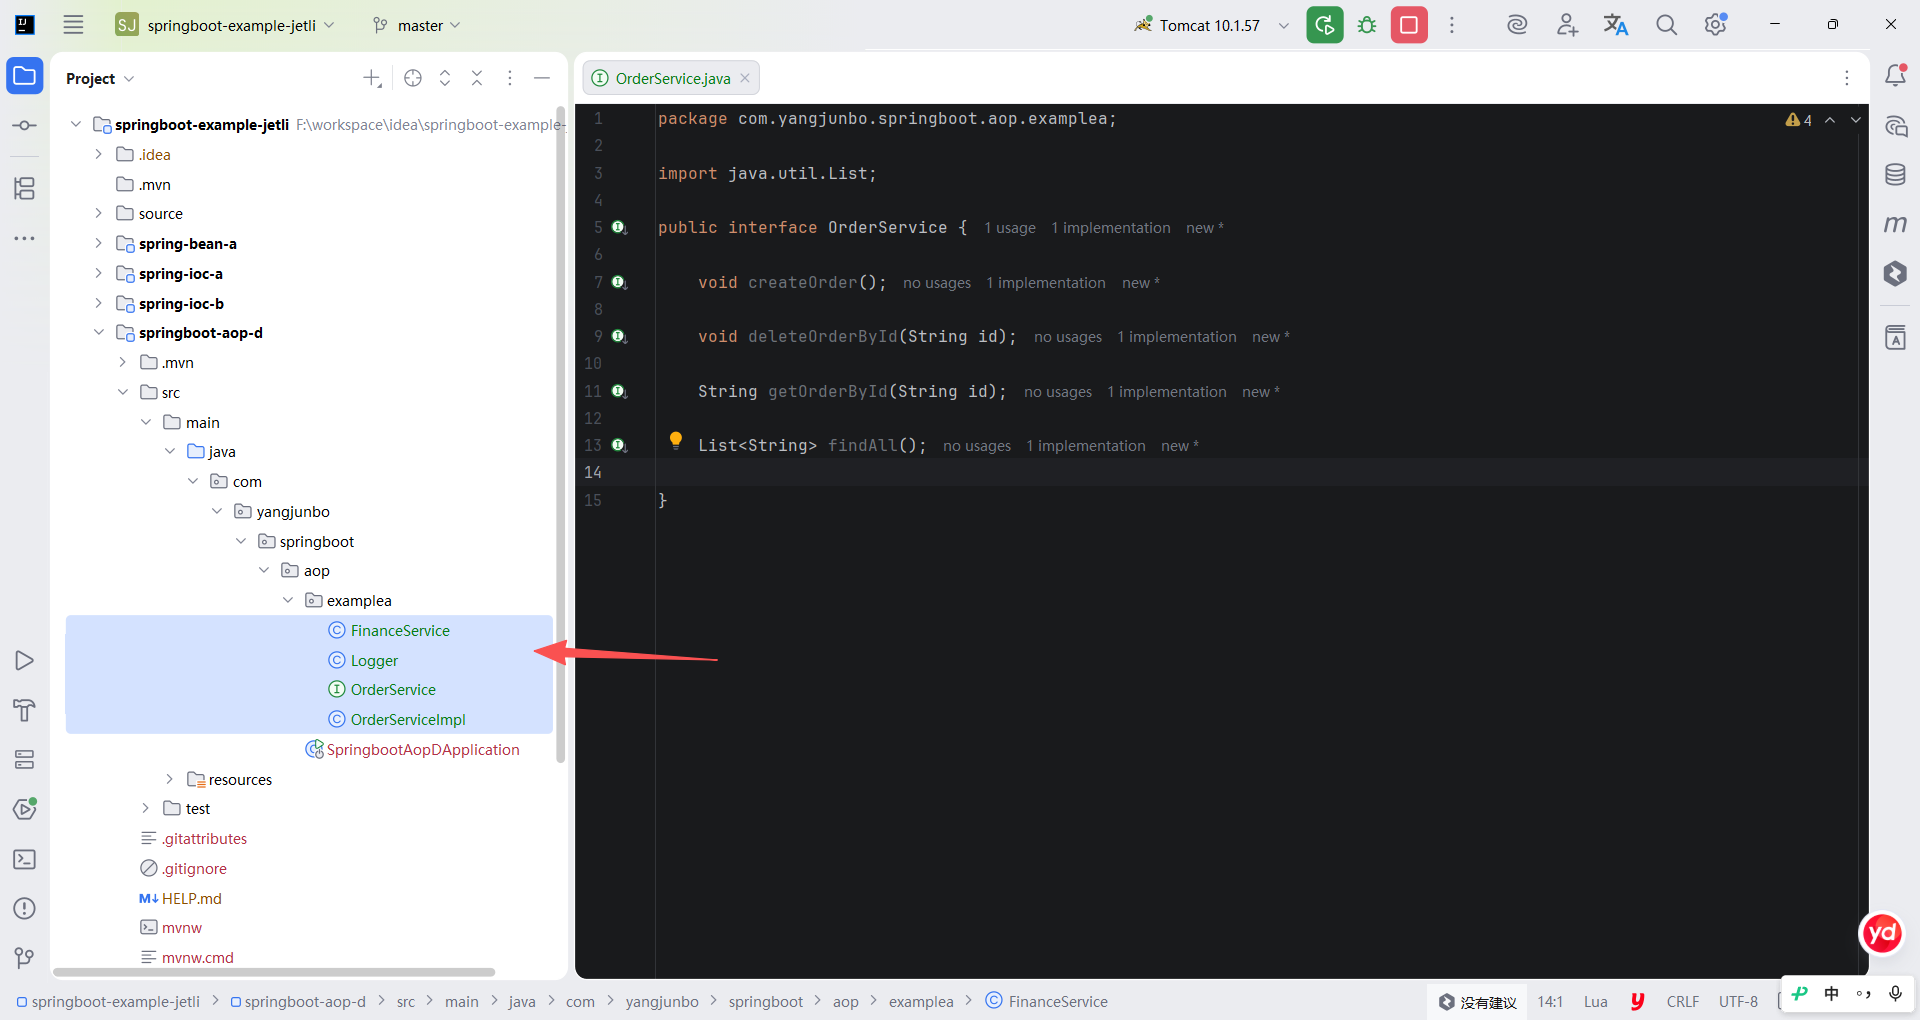Click the intention lightbulb on line 13
This screenshot has height=1020, width=1920.
pos(676,440)
